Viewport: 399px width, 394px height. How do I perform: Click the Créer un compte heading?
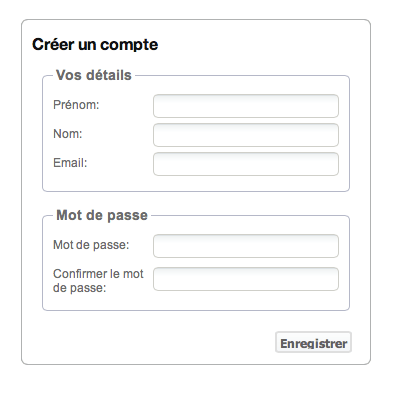pos(95,45)
